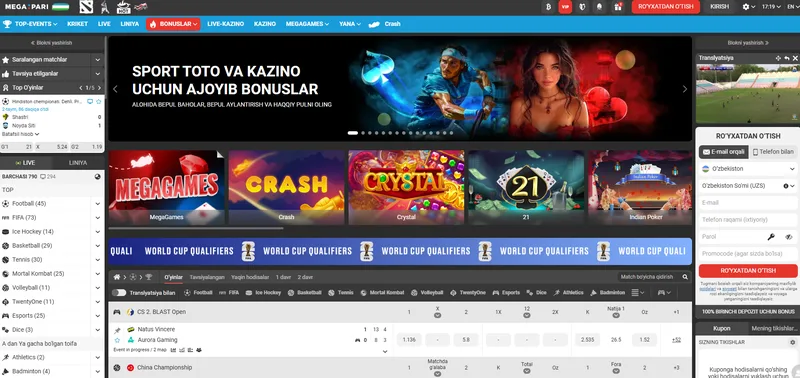Click the trophy icon in the breadcrumb
Viewport: 800px width, 378px height.
148,277
